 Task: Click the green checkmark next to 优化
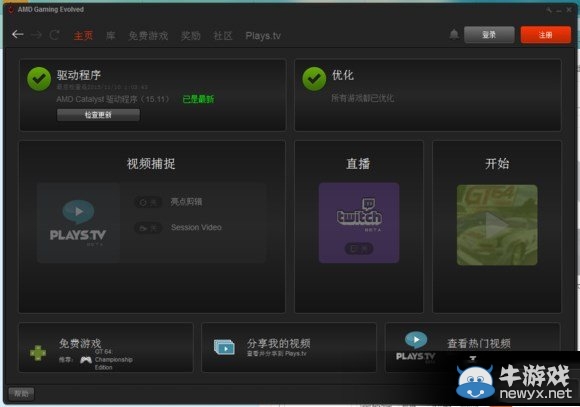314,79
